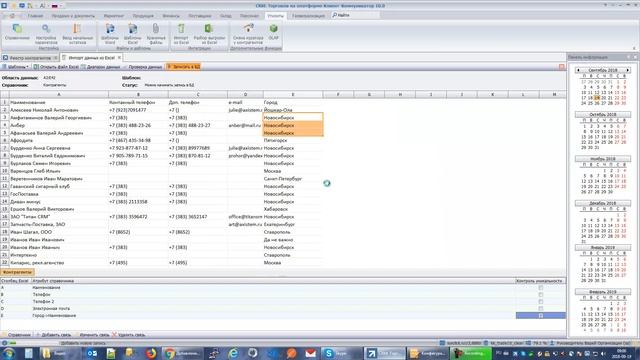
Task: Toggle uniqueness checkbox for Город row
Action: (x=540, y=316)
